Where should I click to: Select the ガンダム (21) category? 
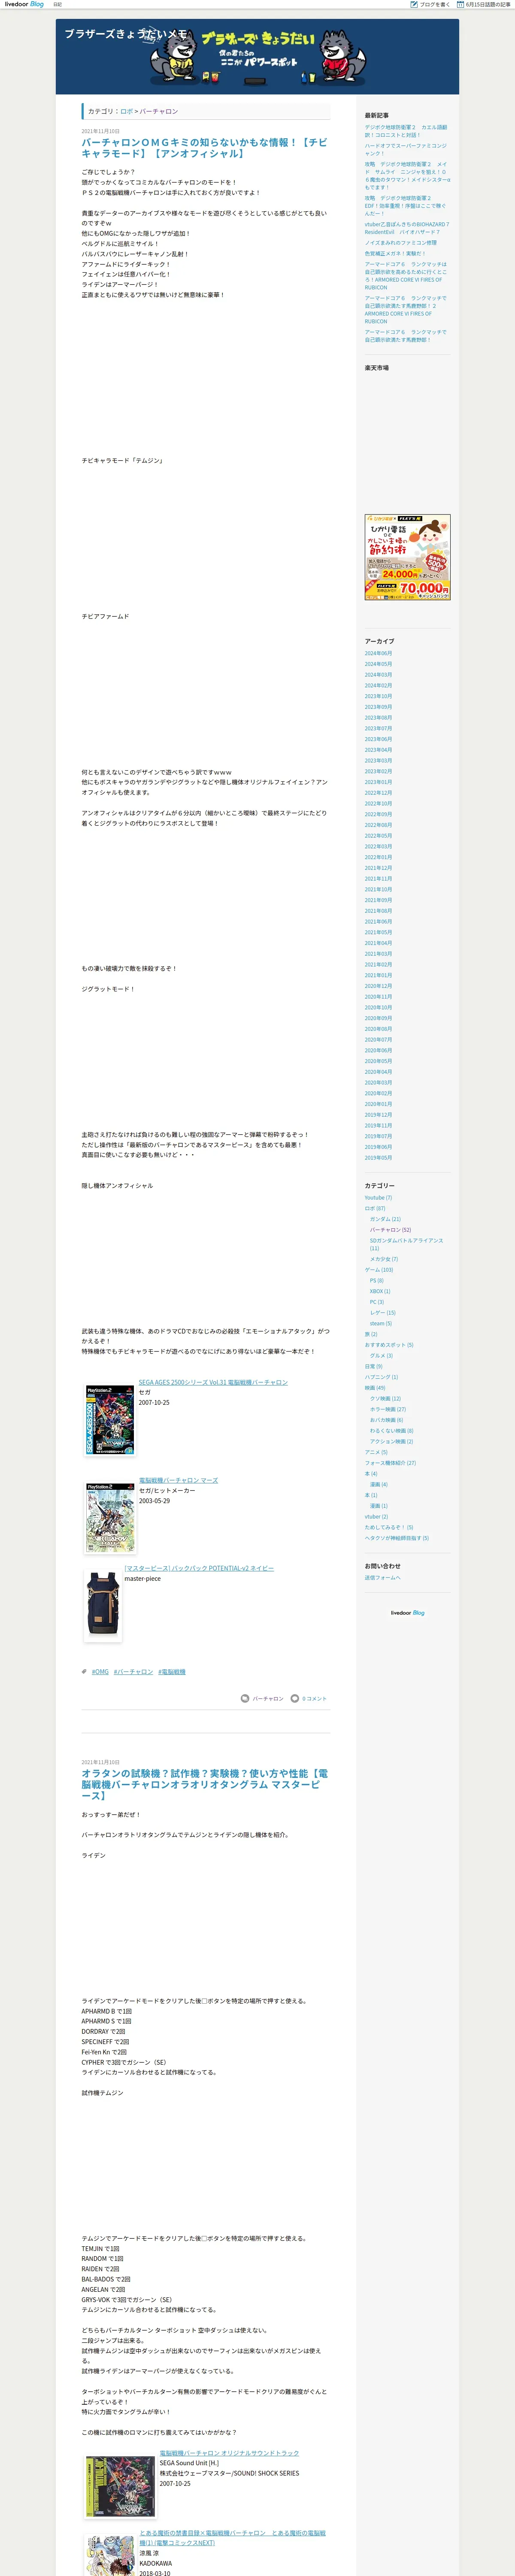coord(385,1219)
